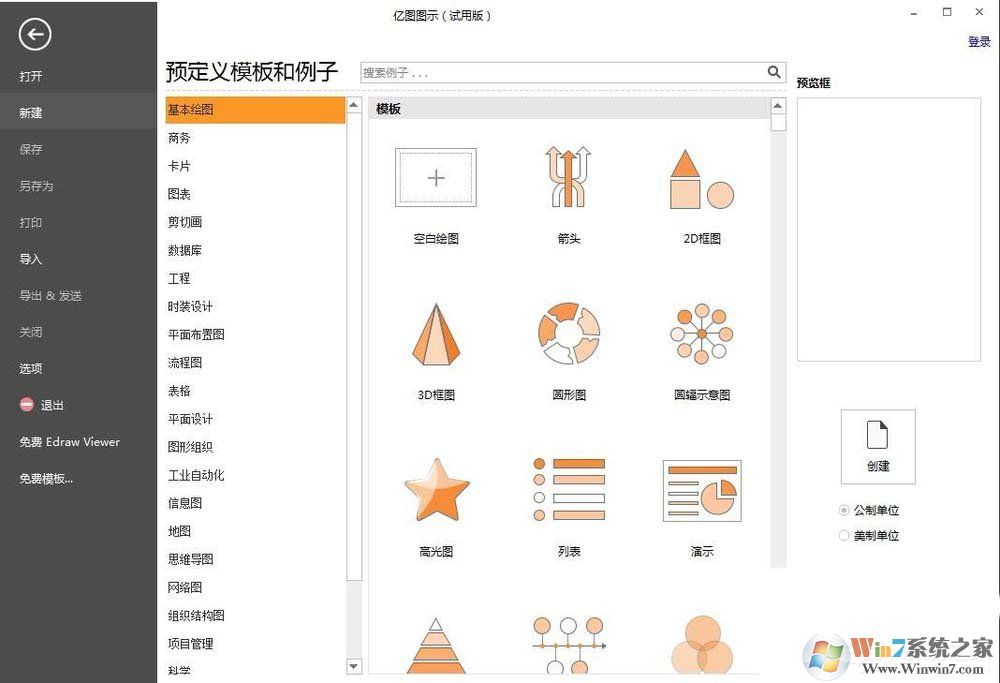Image resolution: width=1000 pixels, height=683 pixels.
Task: Select the 圆形图 circular diagram template
Action: pos(567,333)
